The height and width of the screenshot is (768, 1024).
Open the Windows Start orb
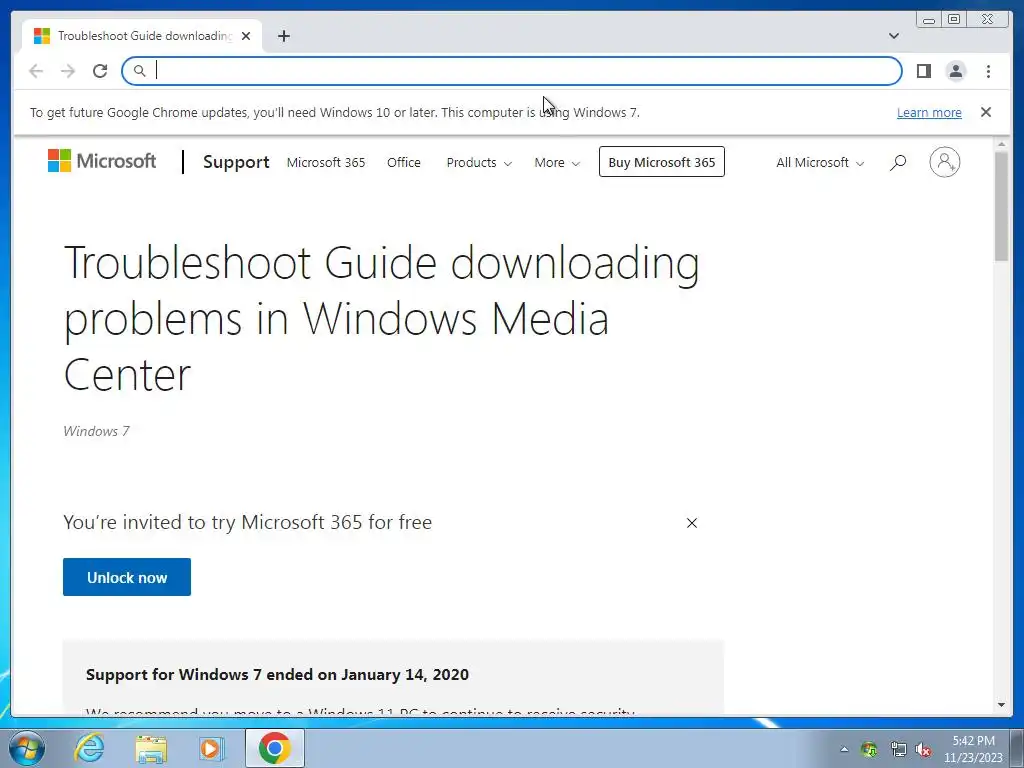tap(25, 748)
